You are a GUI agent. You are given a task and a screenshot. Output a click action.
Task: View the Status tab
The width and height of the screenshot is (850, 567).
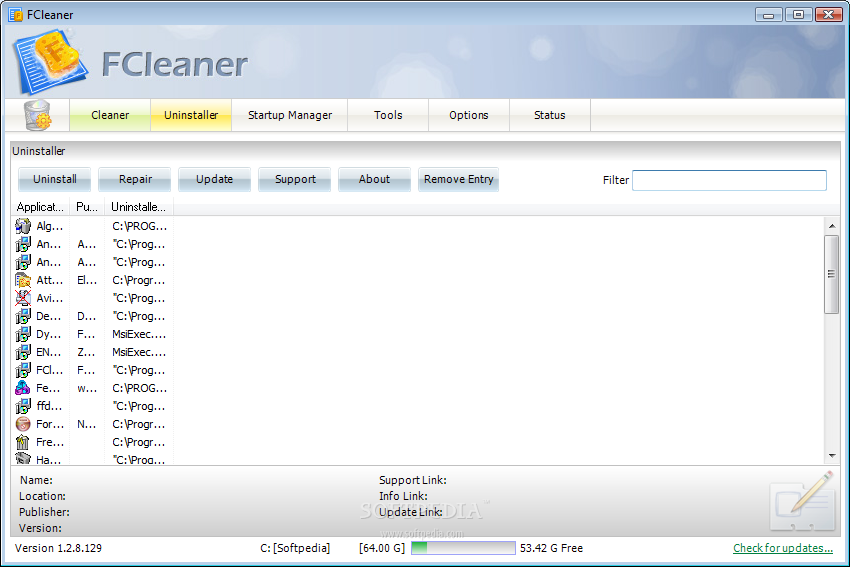point(550,115)
